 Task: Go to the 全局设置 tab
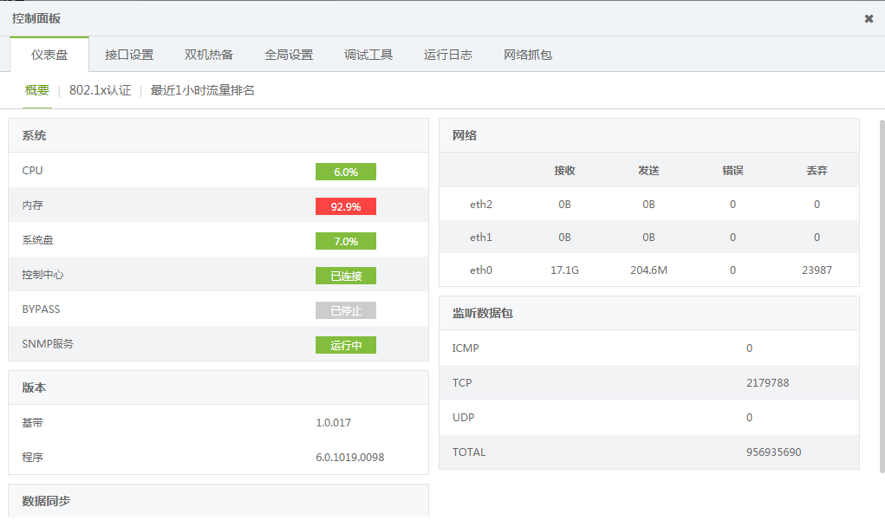289,55
